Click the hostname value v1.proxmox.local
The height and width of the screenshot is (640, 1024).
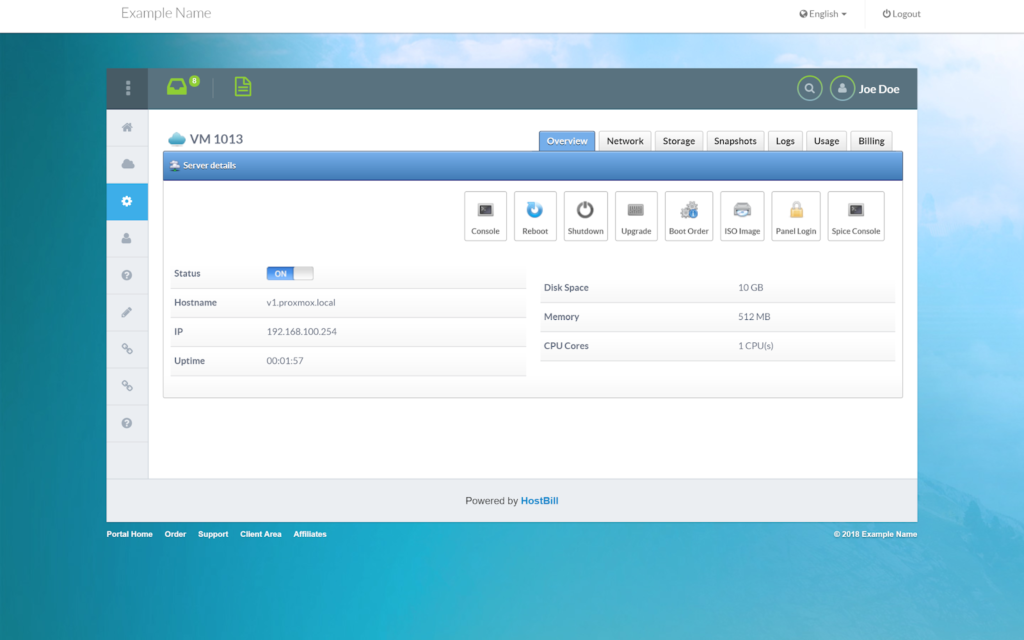tap(301, 303)
